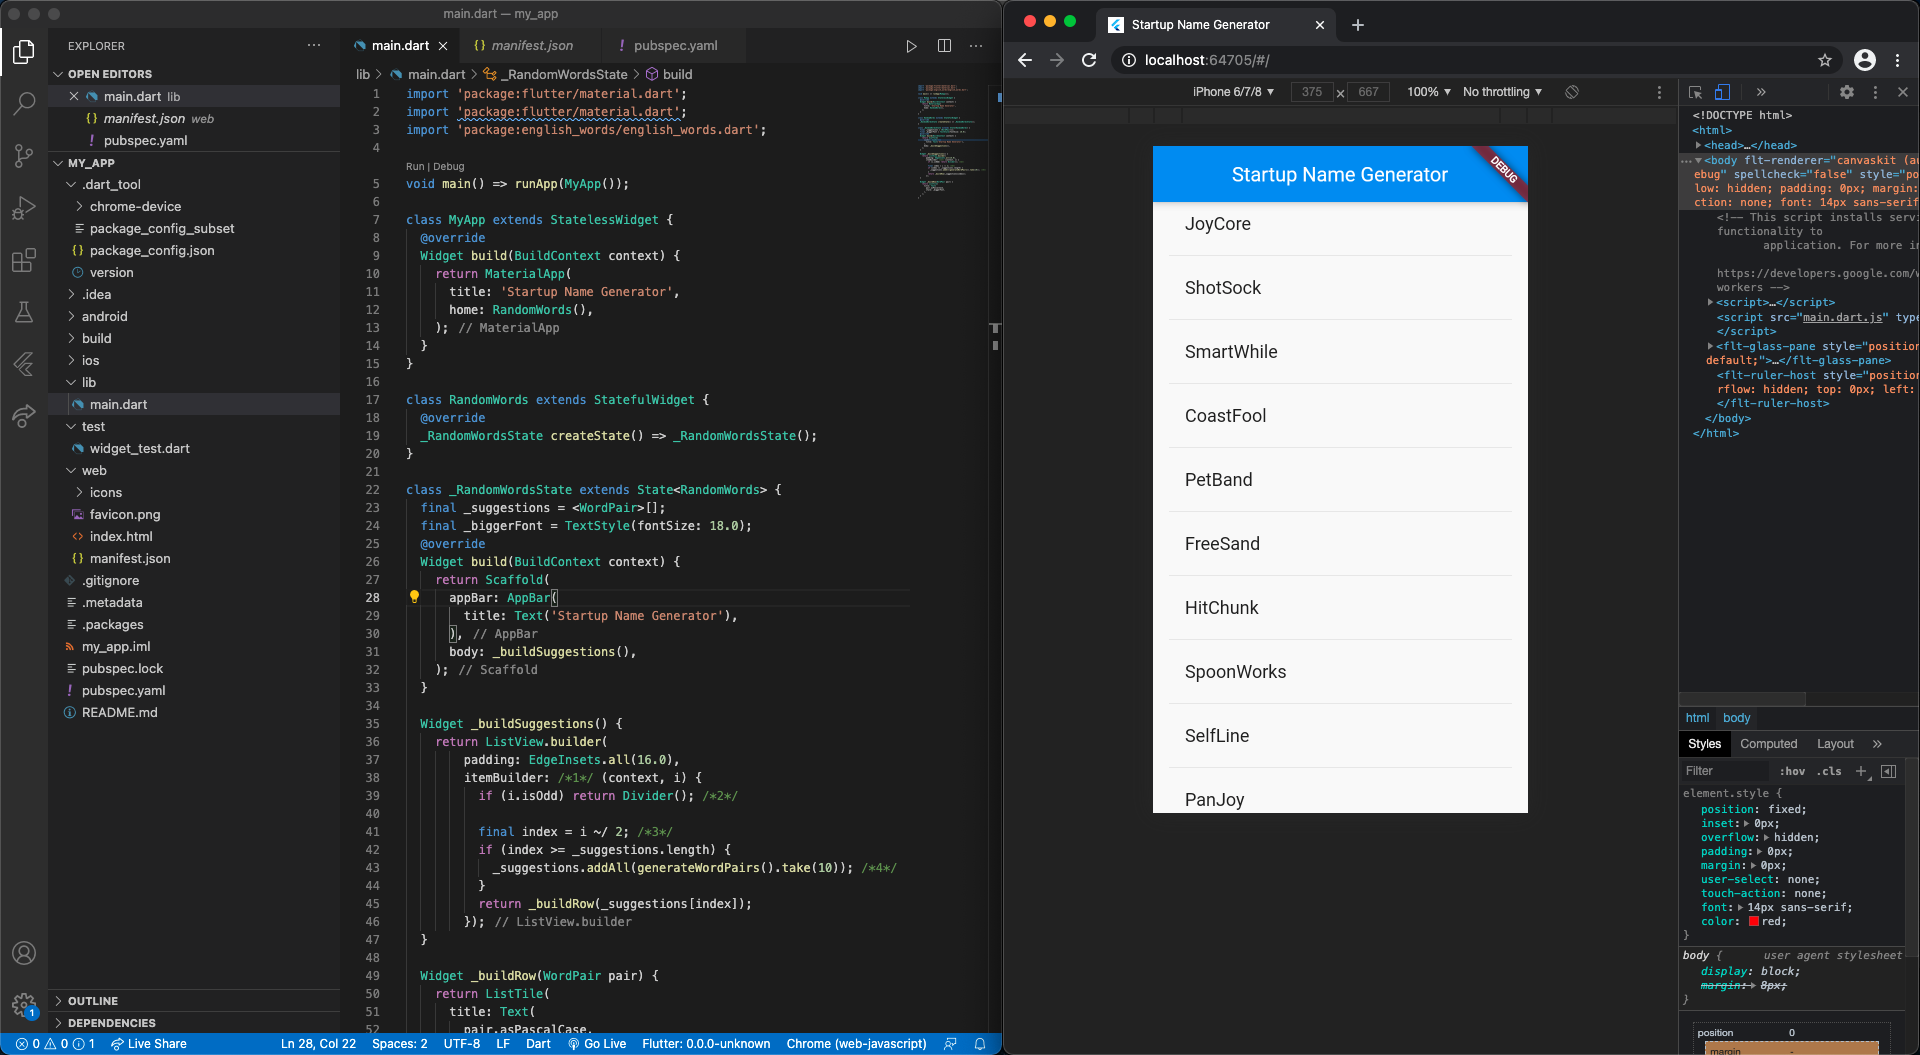The image size is (1920, 1055).
Task: Open the Flutter outline icon in the activity bar
Action: [24, 364]
